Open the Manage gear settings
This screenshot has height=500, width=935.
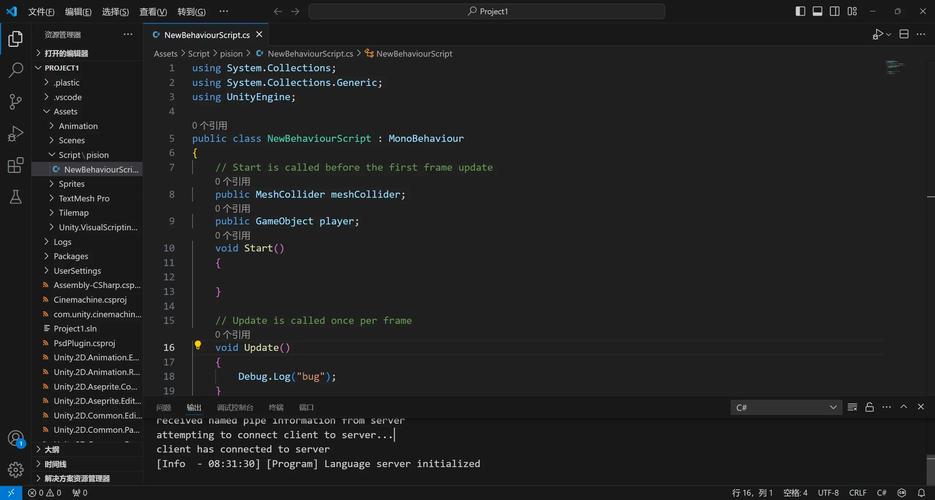coord(16,470)
